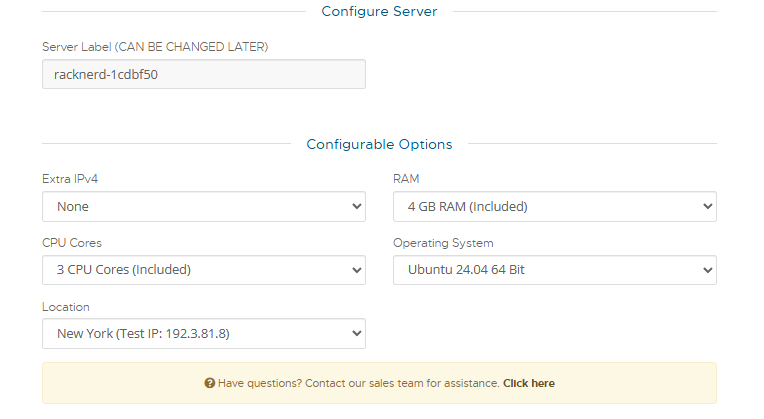The height and width of the screenshot is (419, 764).
Task: Click the arrow on Extra IPv4 select
Action: [x=357, y=207]
